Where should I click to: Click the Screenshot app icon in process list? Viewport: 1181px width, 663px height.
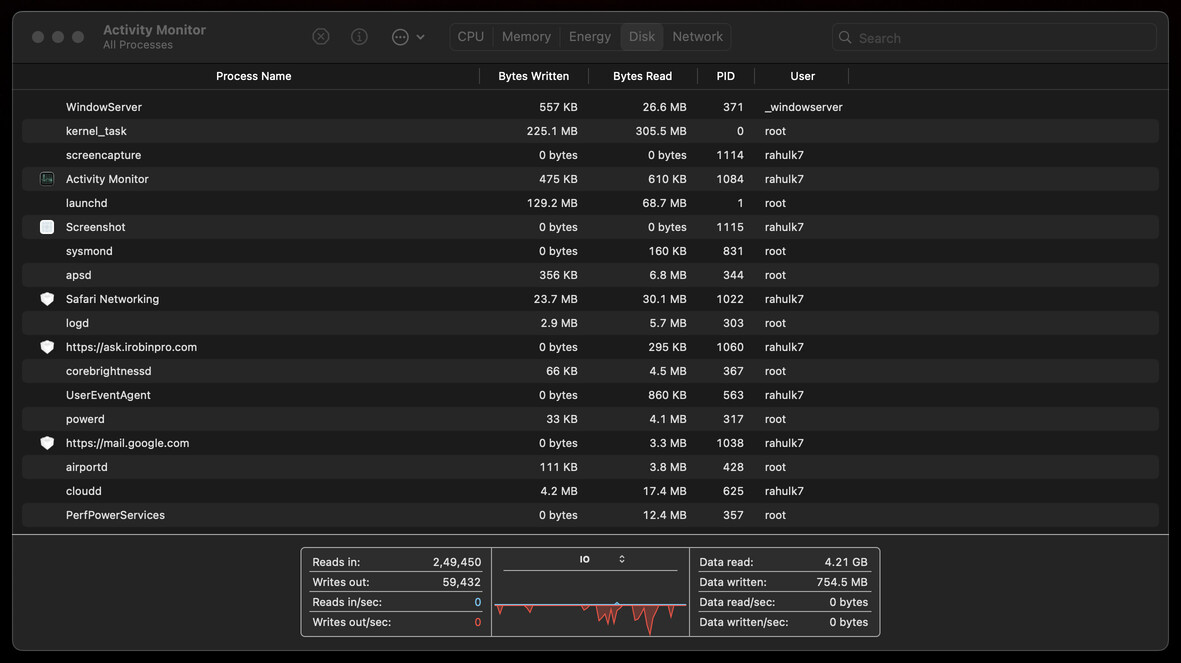47,227
